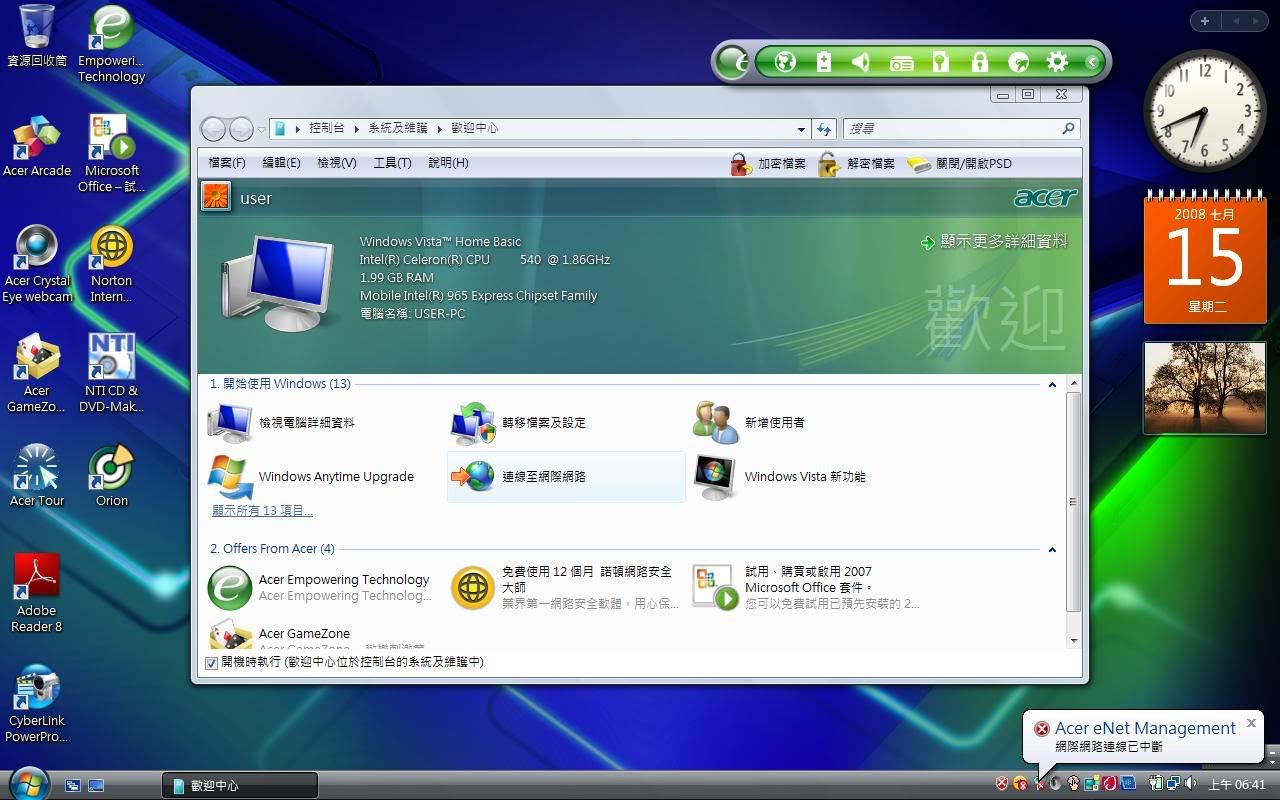Collapse the '開始使用 Windows (13)' section
Screen dimensions: 1280x800
(1052, 384)
